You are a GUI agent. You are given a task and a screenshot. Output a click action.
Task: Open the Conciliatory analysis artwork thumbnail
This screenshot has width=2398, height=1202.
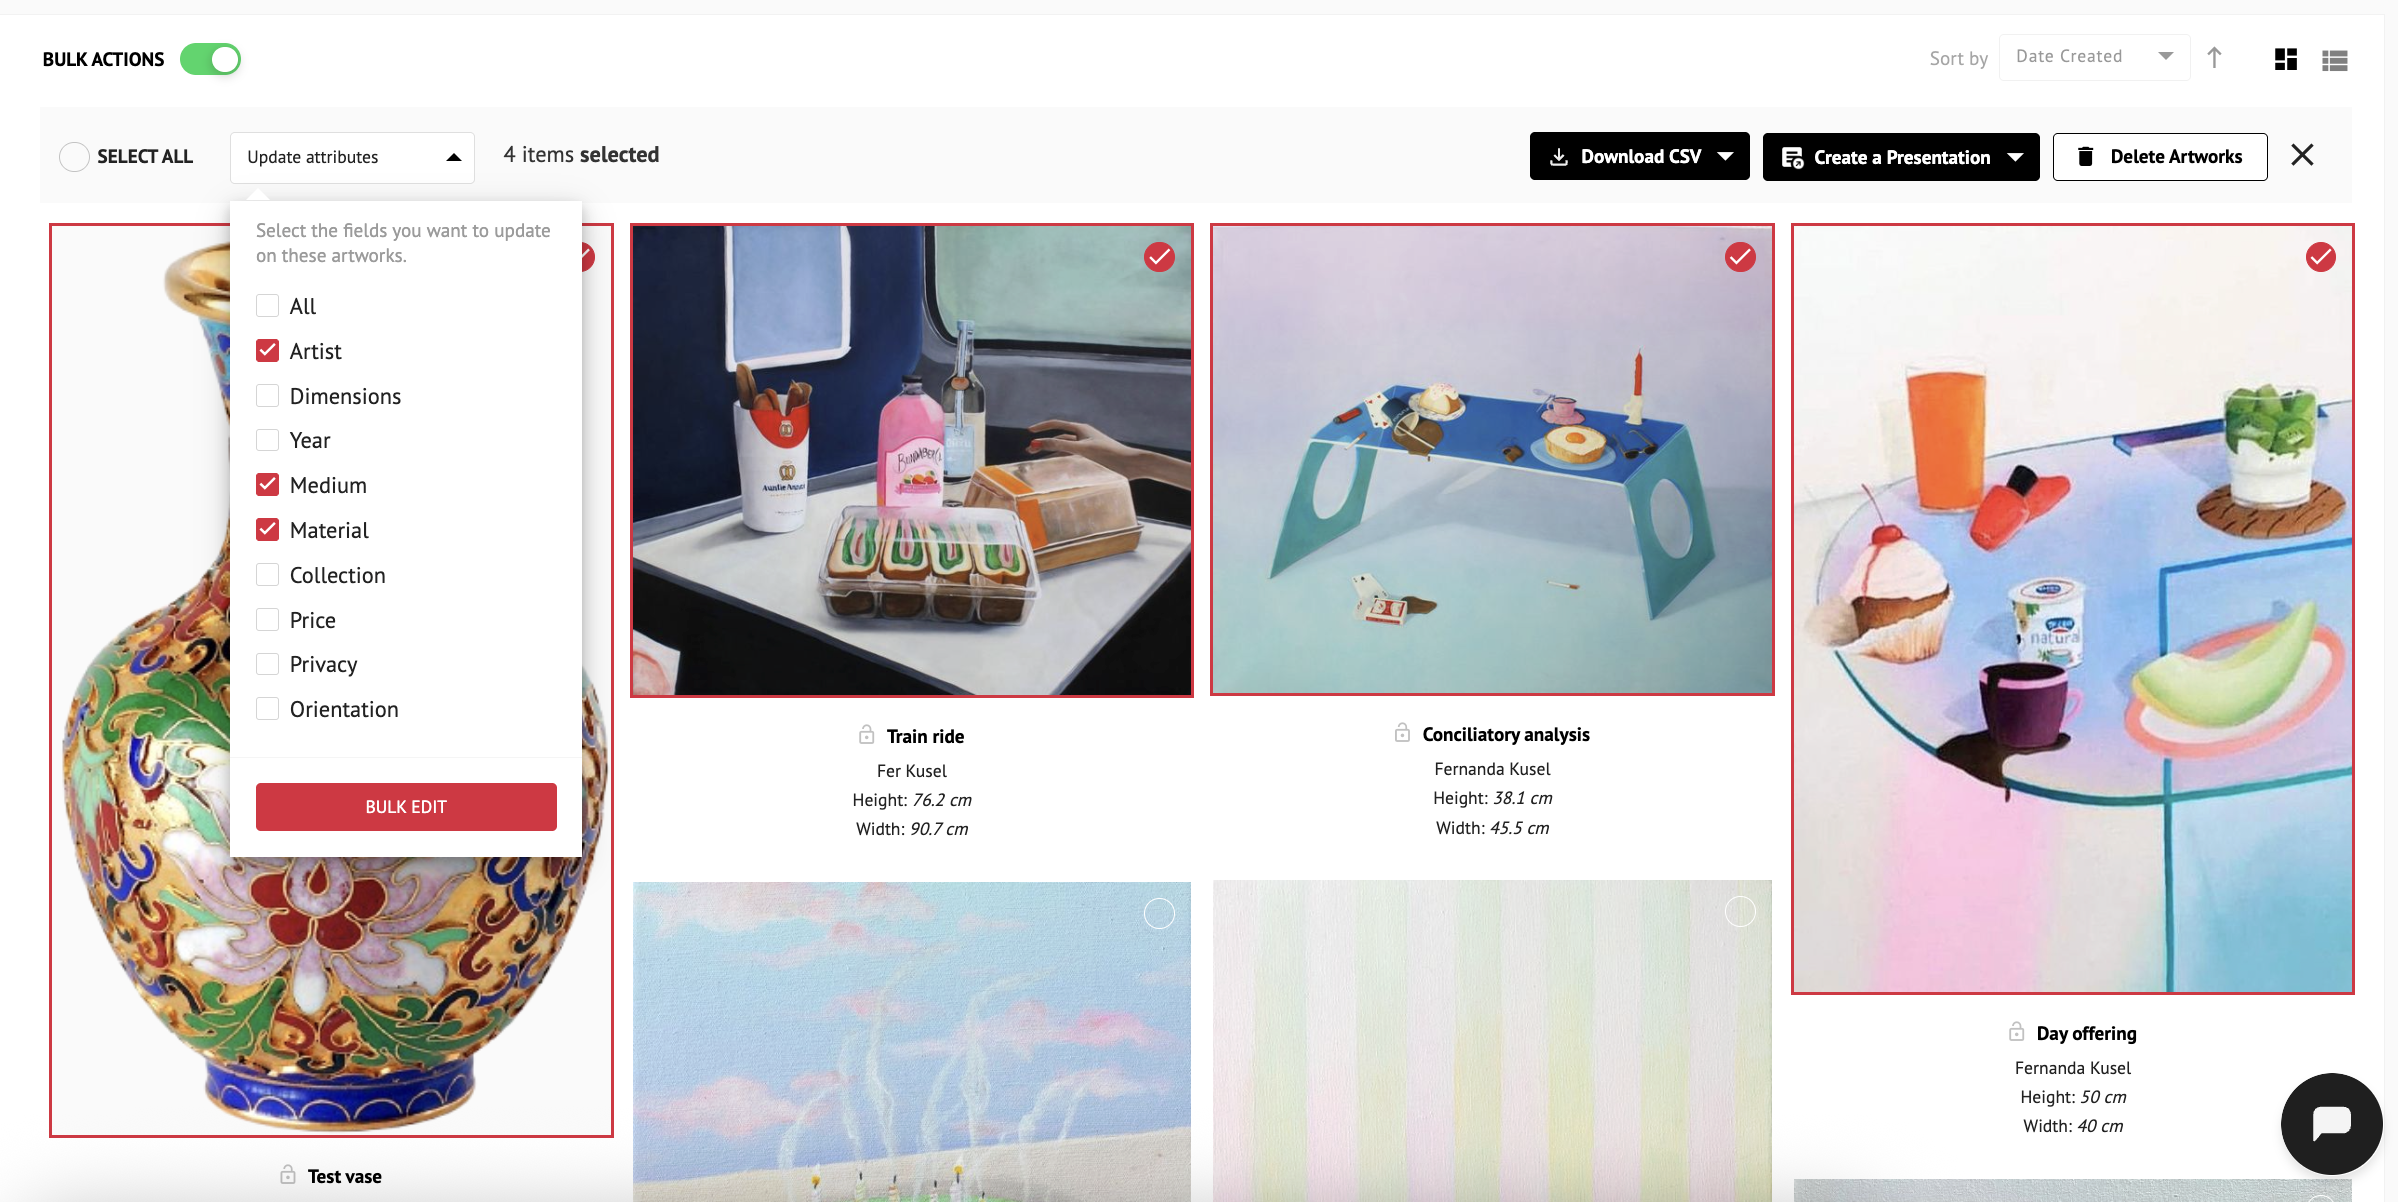pyautogui.click(x=1492, y=459)
